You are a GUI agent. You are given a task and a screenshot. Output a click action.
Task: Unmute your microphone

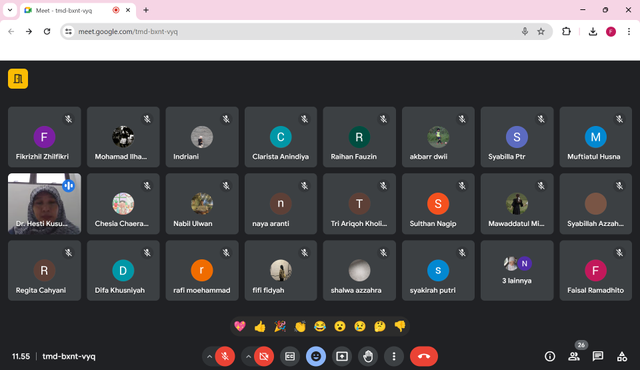(x=225, y=356)
